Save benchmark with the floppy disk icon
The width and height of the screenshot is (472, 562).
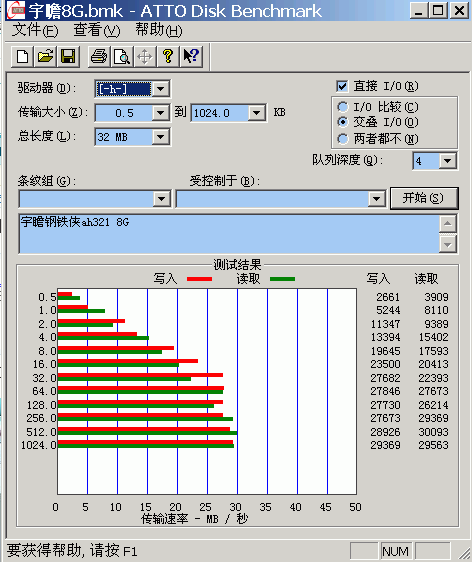pos(68,57)
